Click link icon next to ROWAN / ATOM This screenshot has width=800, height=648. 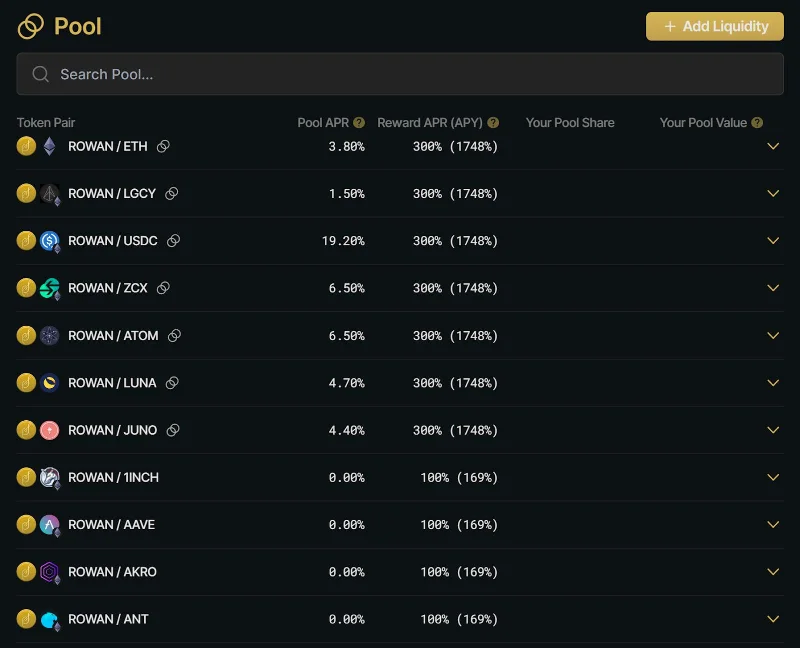174,335
